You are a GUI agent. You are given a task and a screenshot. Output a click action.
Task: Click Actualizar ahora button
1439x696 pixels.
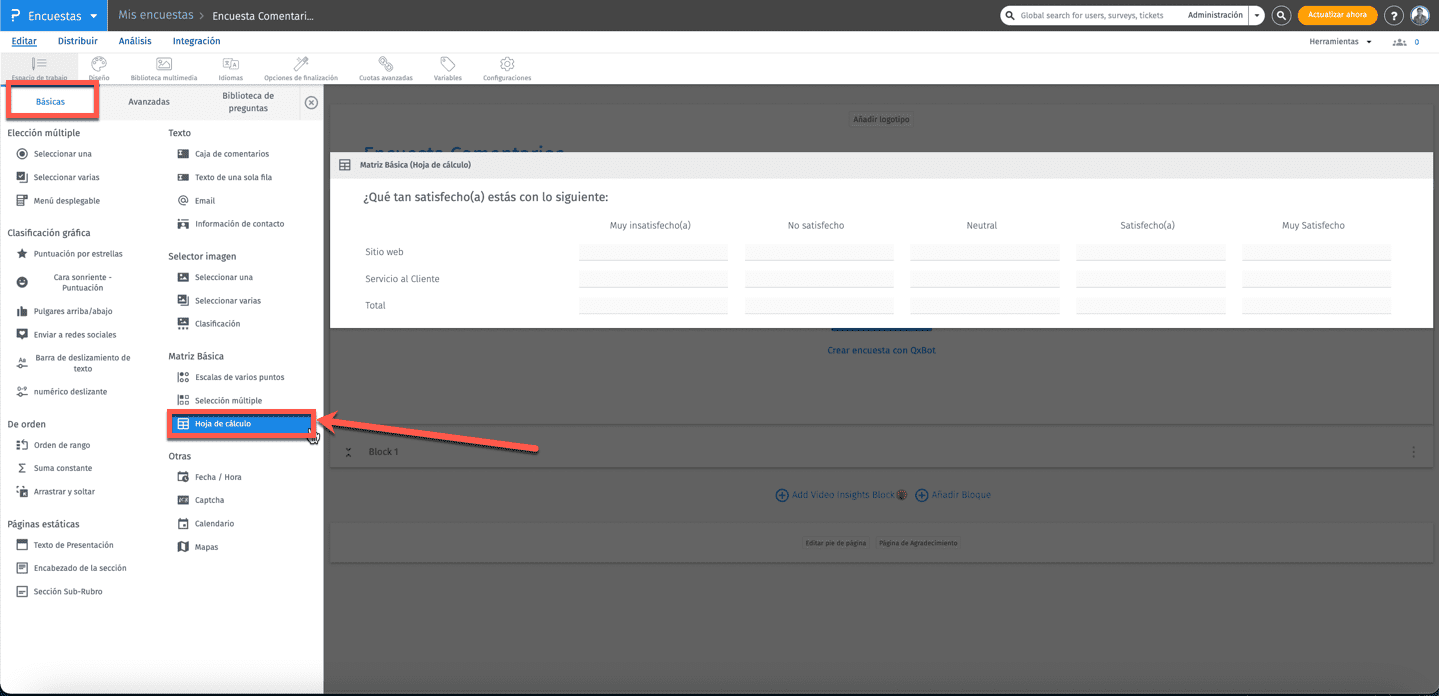tap(1337, 15)
